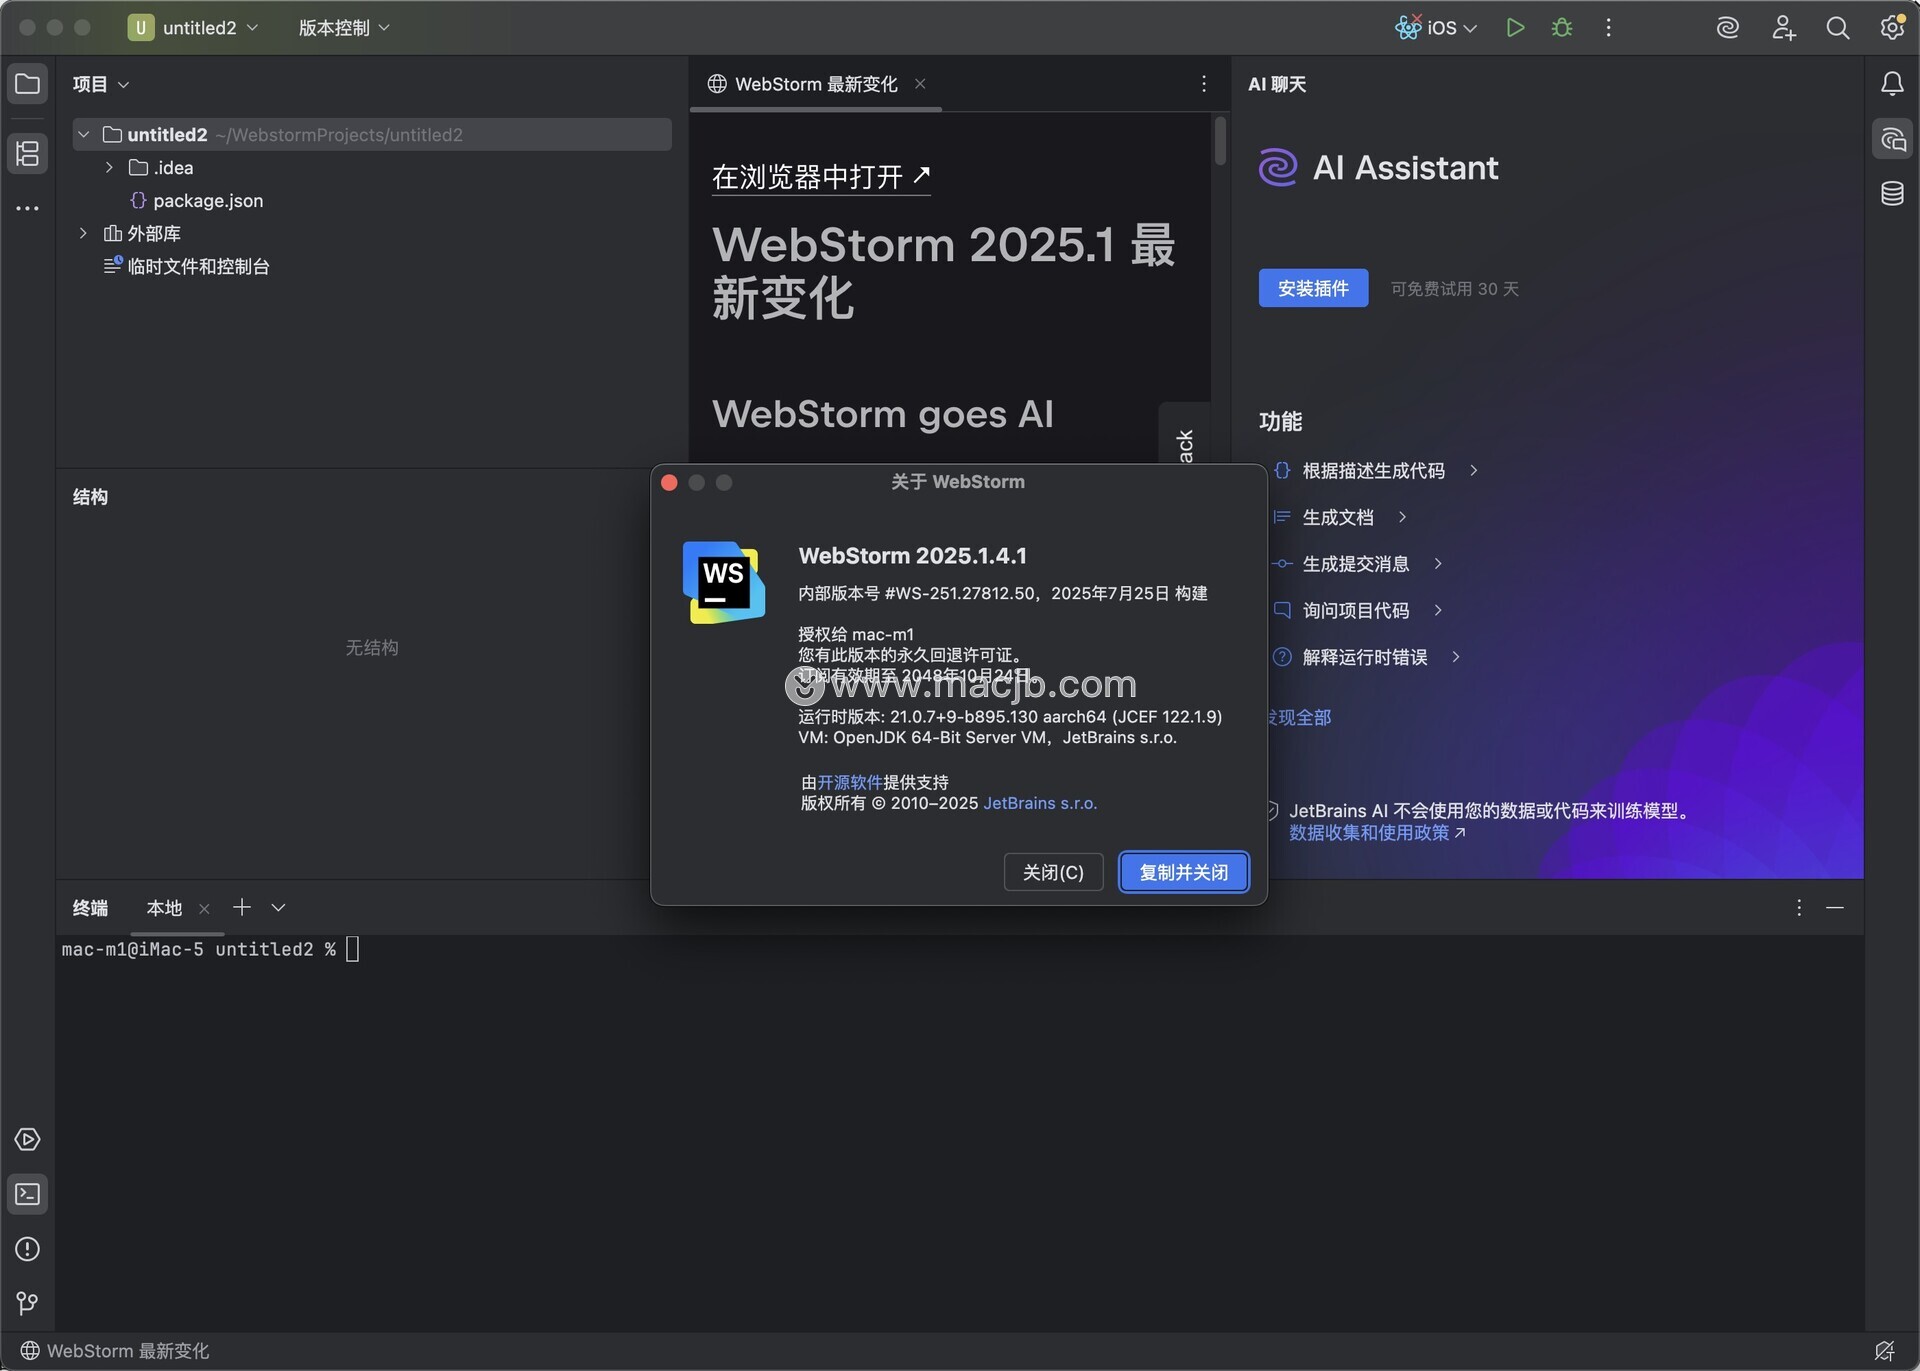
Task: Click the green Run button in toolbar
Action: [x=1515, y=28]
